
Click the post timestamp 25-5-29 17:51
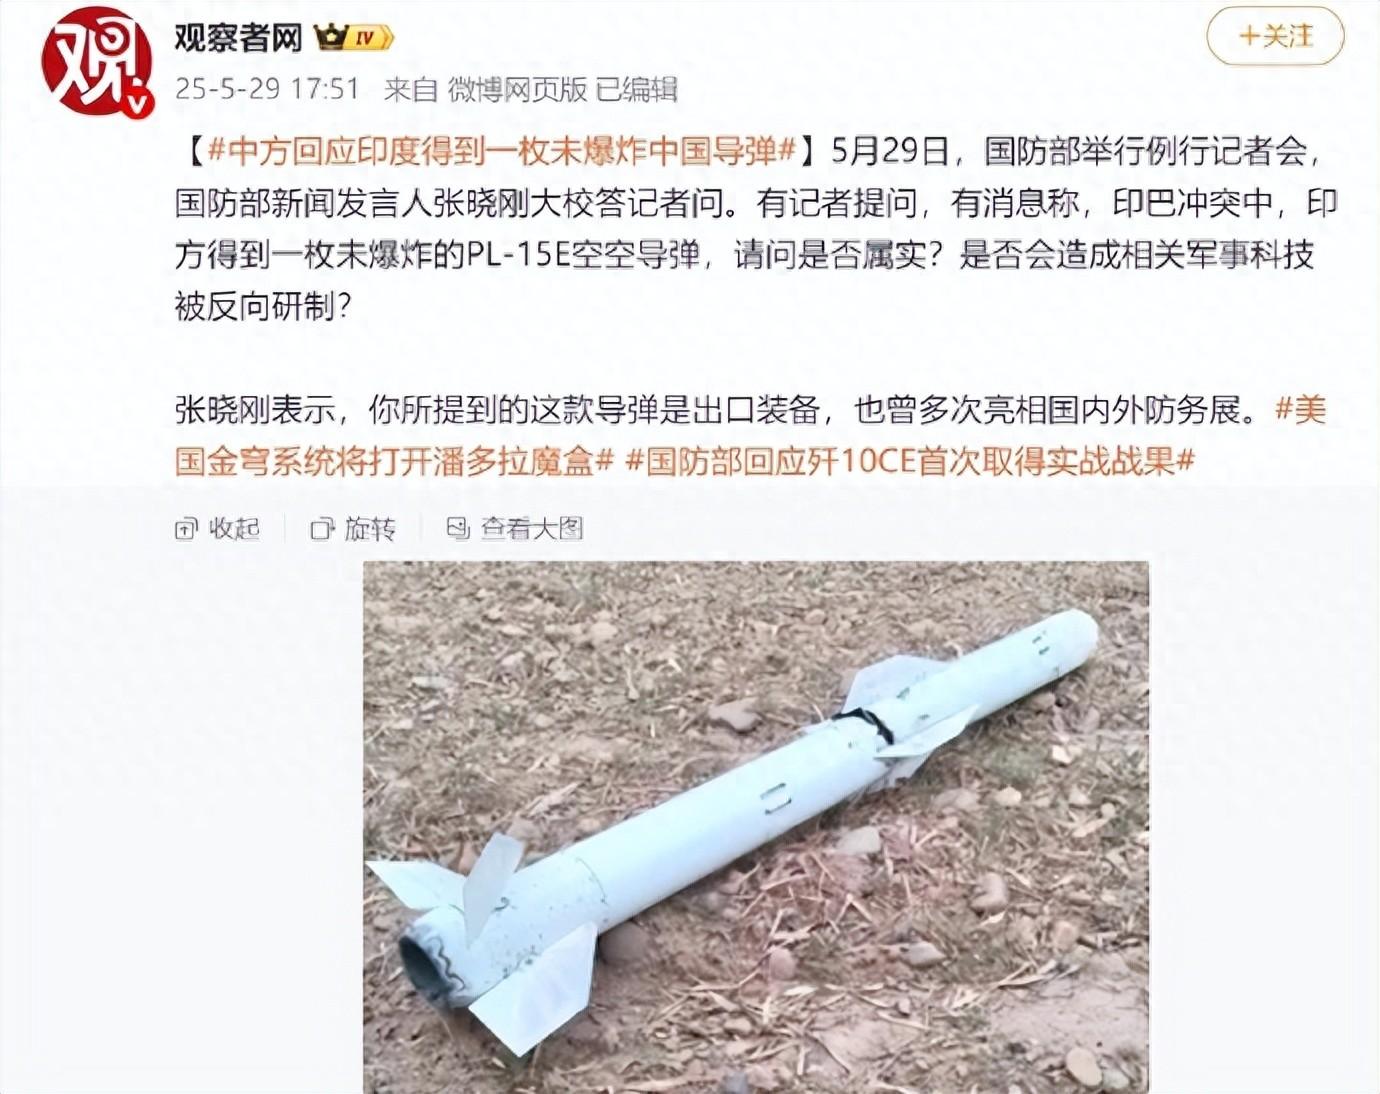click(267, 89)
